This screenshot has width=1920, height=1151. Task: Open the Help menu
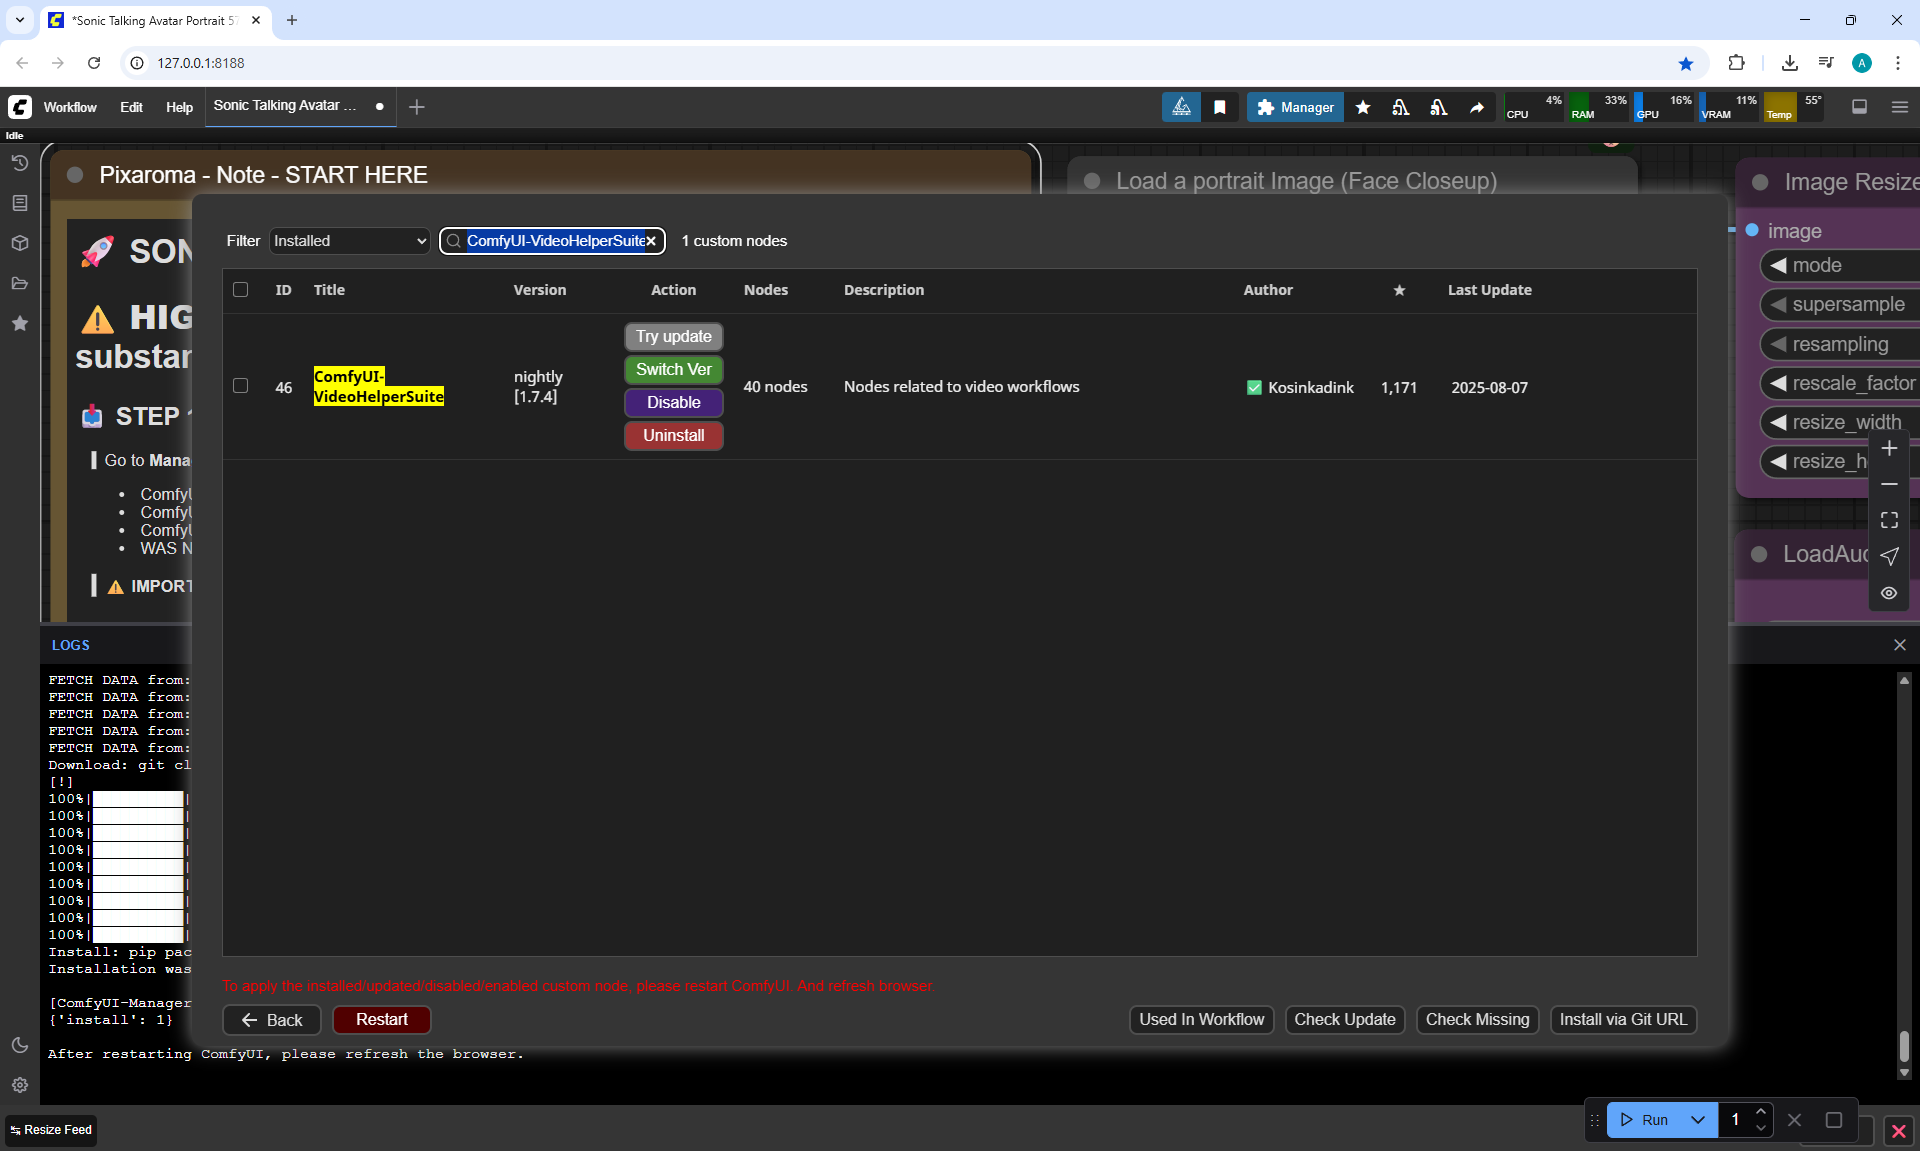click(179, 107)
